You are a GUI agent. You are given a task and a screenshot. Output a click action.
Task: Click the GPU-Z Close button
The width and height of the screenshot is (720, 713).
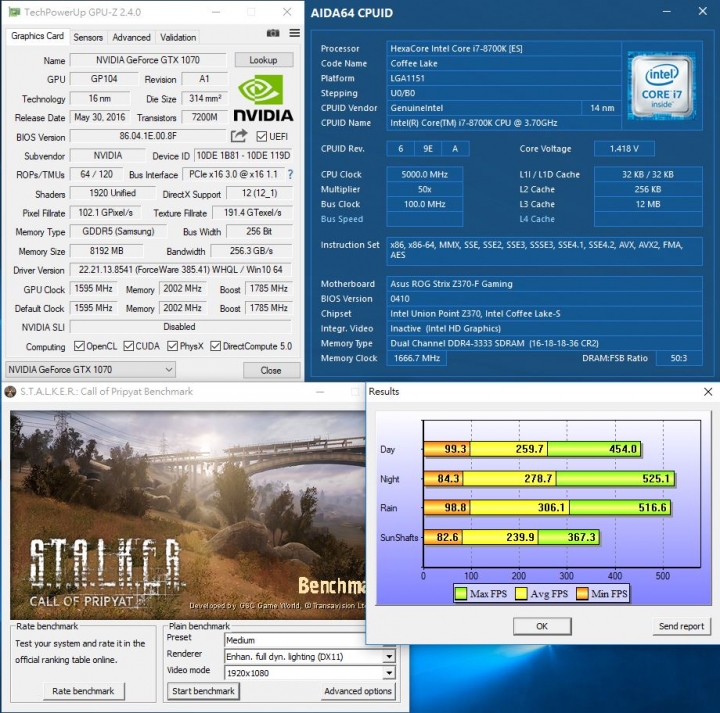point(271,370)
